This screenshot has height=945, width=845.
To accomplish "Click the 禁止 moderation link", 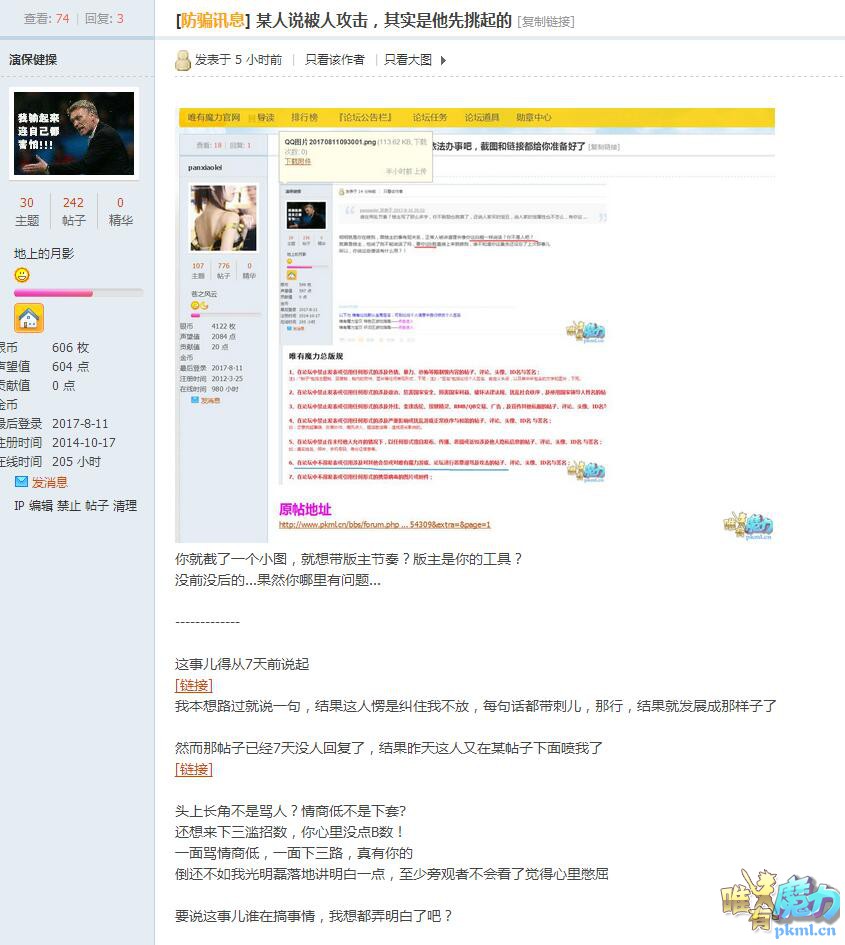I will coord(69,506).
